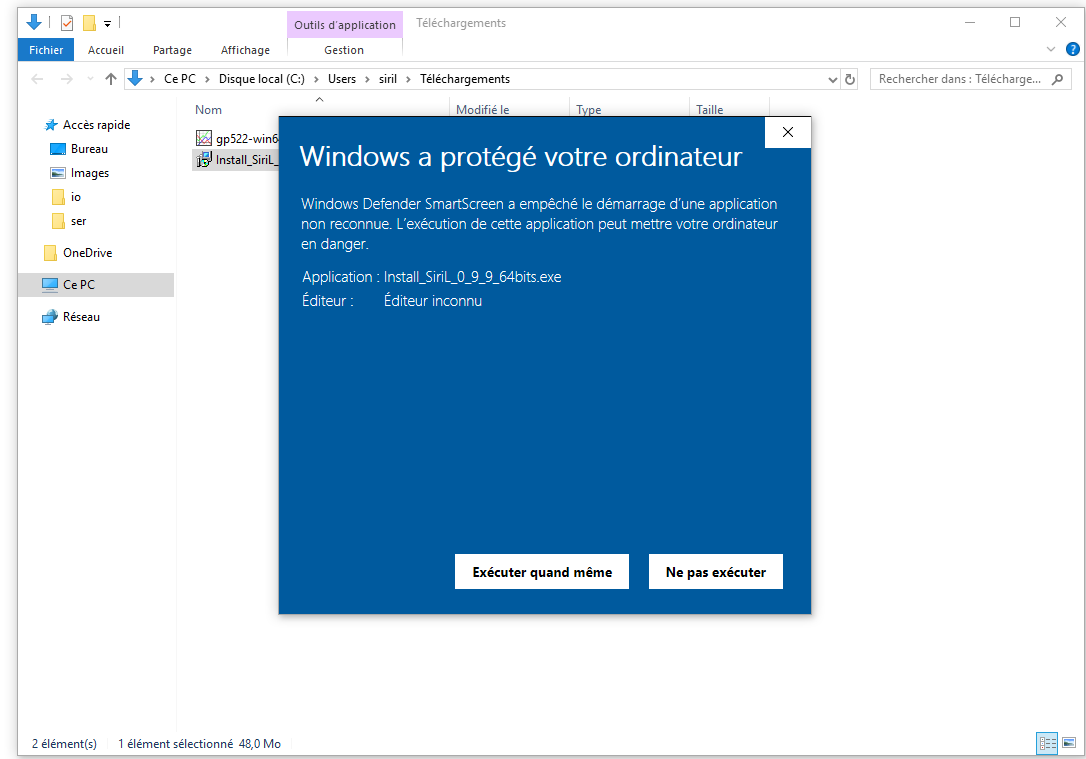Click the Ce PC computer icon
Image resolution: width=1086 pixels, height=759 pixels.
[50, 285]
